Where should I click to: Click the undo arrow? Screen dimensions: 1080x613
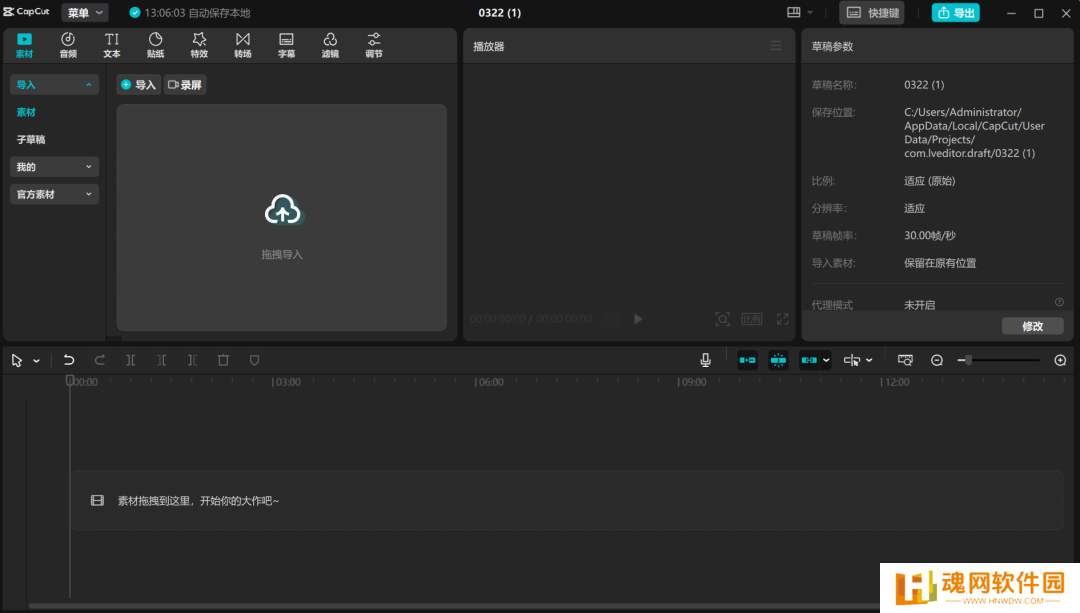[69, 360]
